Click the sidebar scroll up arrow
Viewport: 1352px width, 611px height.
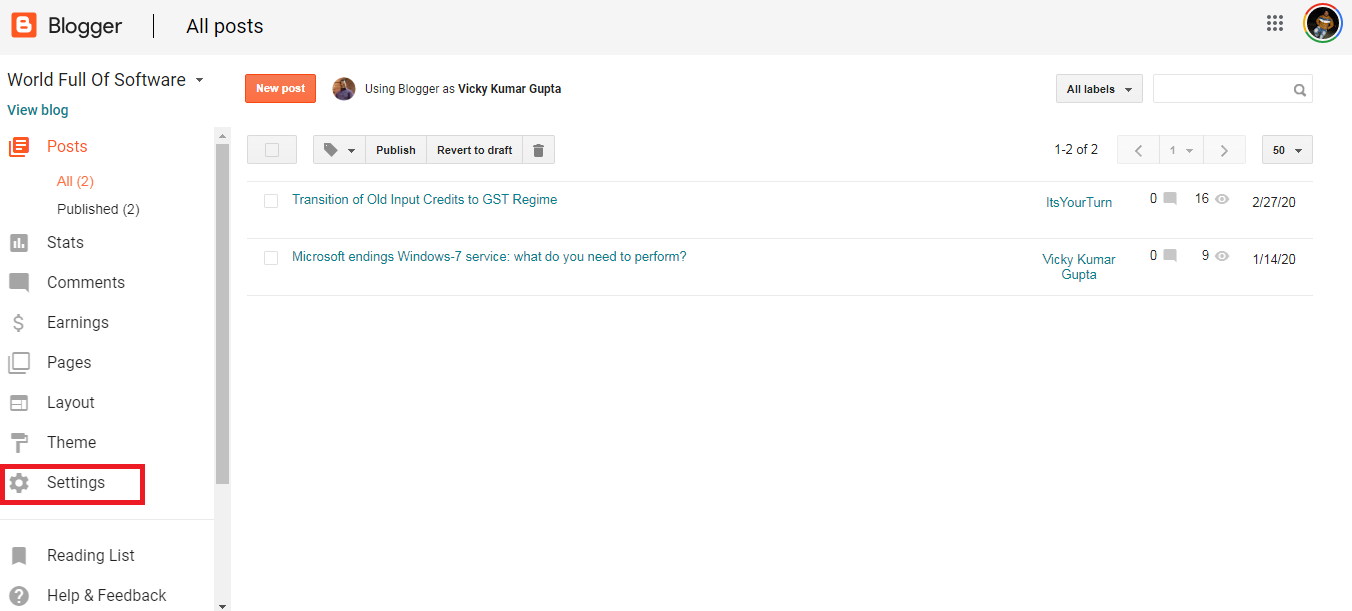(222, 135)
